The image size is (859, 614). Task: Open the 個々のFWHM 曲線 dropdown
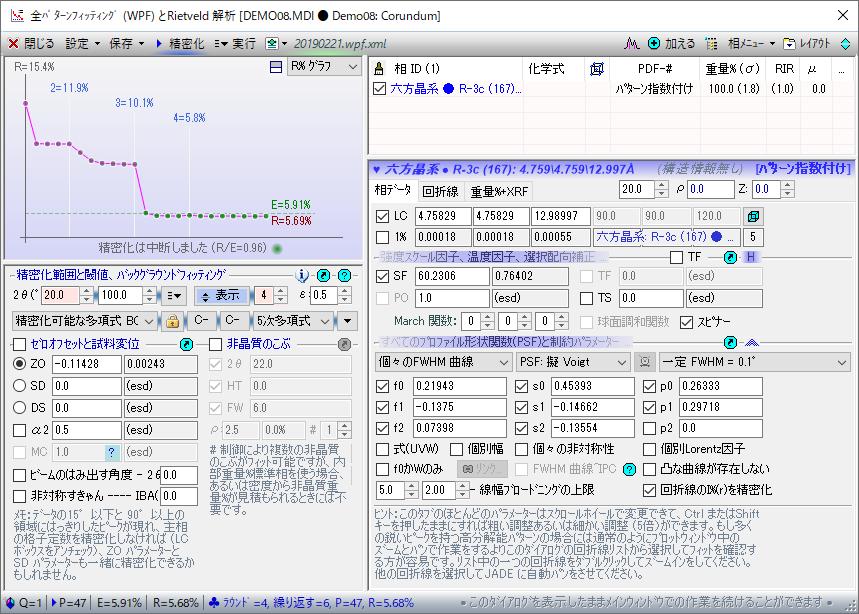(444, 362)
